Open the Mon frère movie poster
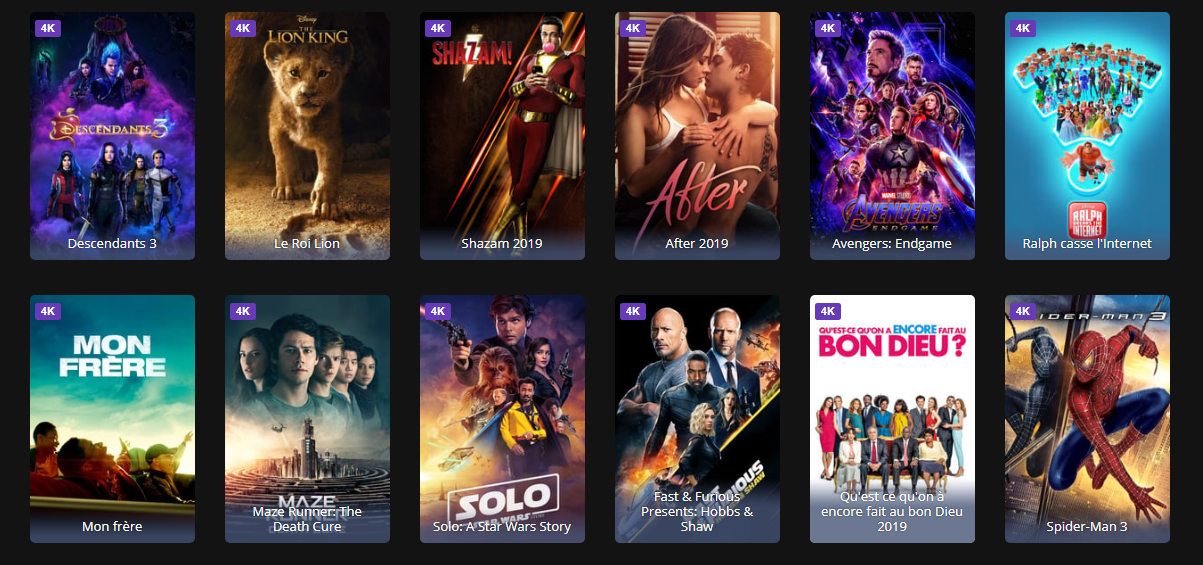This screenshot has width=1203, height=565. [112, 419]
